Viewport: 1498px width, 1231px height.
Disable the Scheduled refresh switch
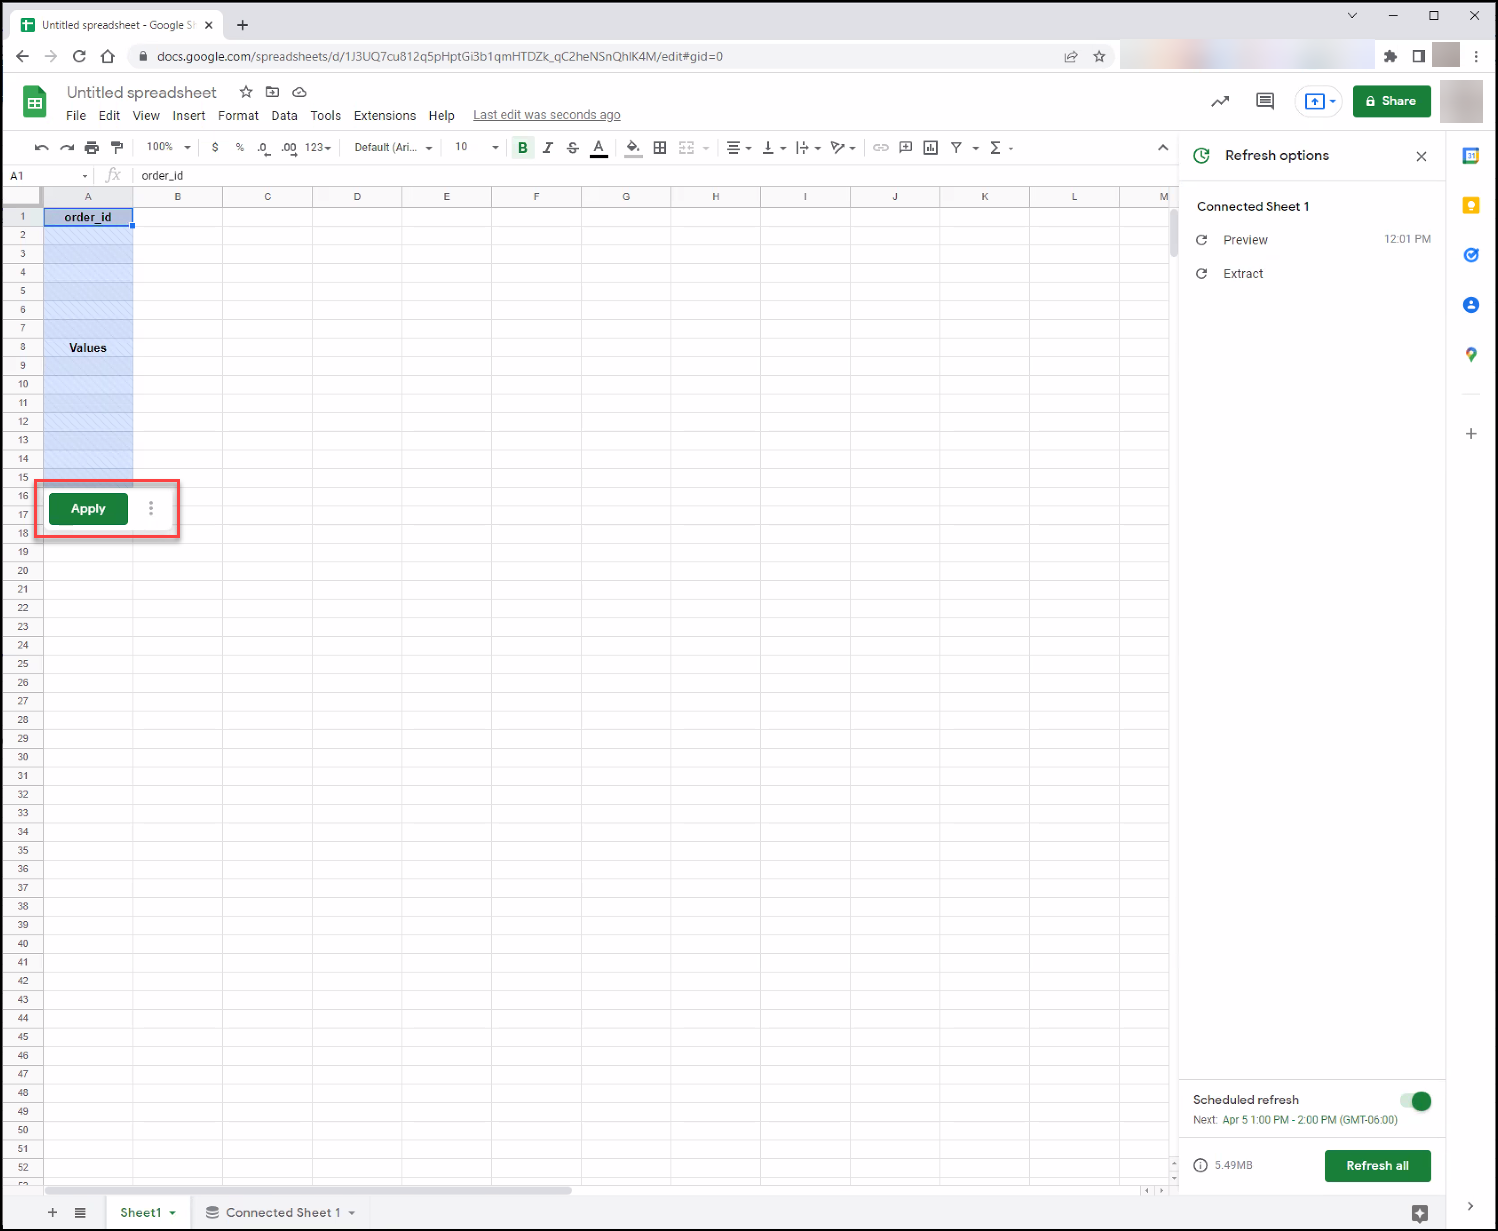click(x=1416, y=1101)
